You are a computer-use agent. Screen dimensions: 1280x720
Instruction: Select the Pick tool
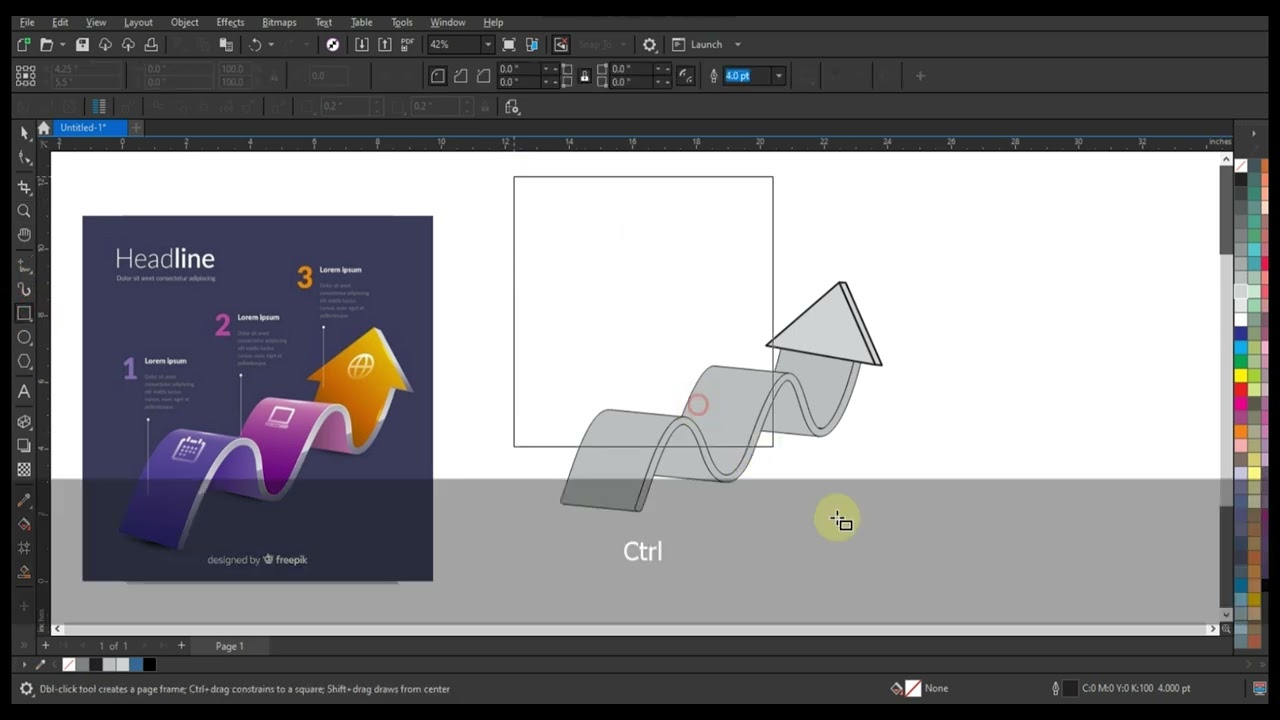pos(24,133)
